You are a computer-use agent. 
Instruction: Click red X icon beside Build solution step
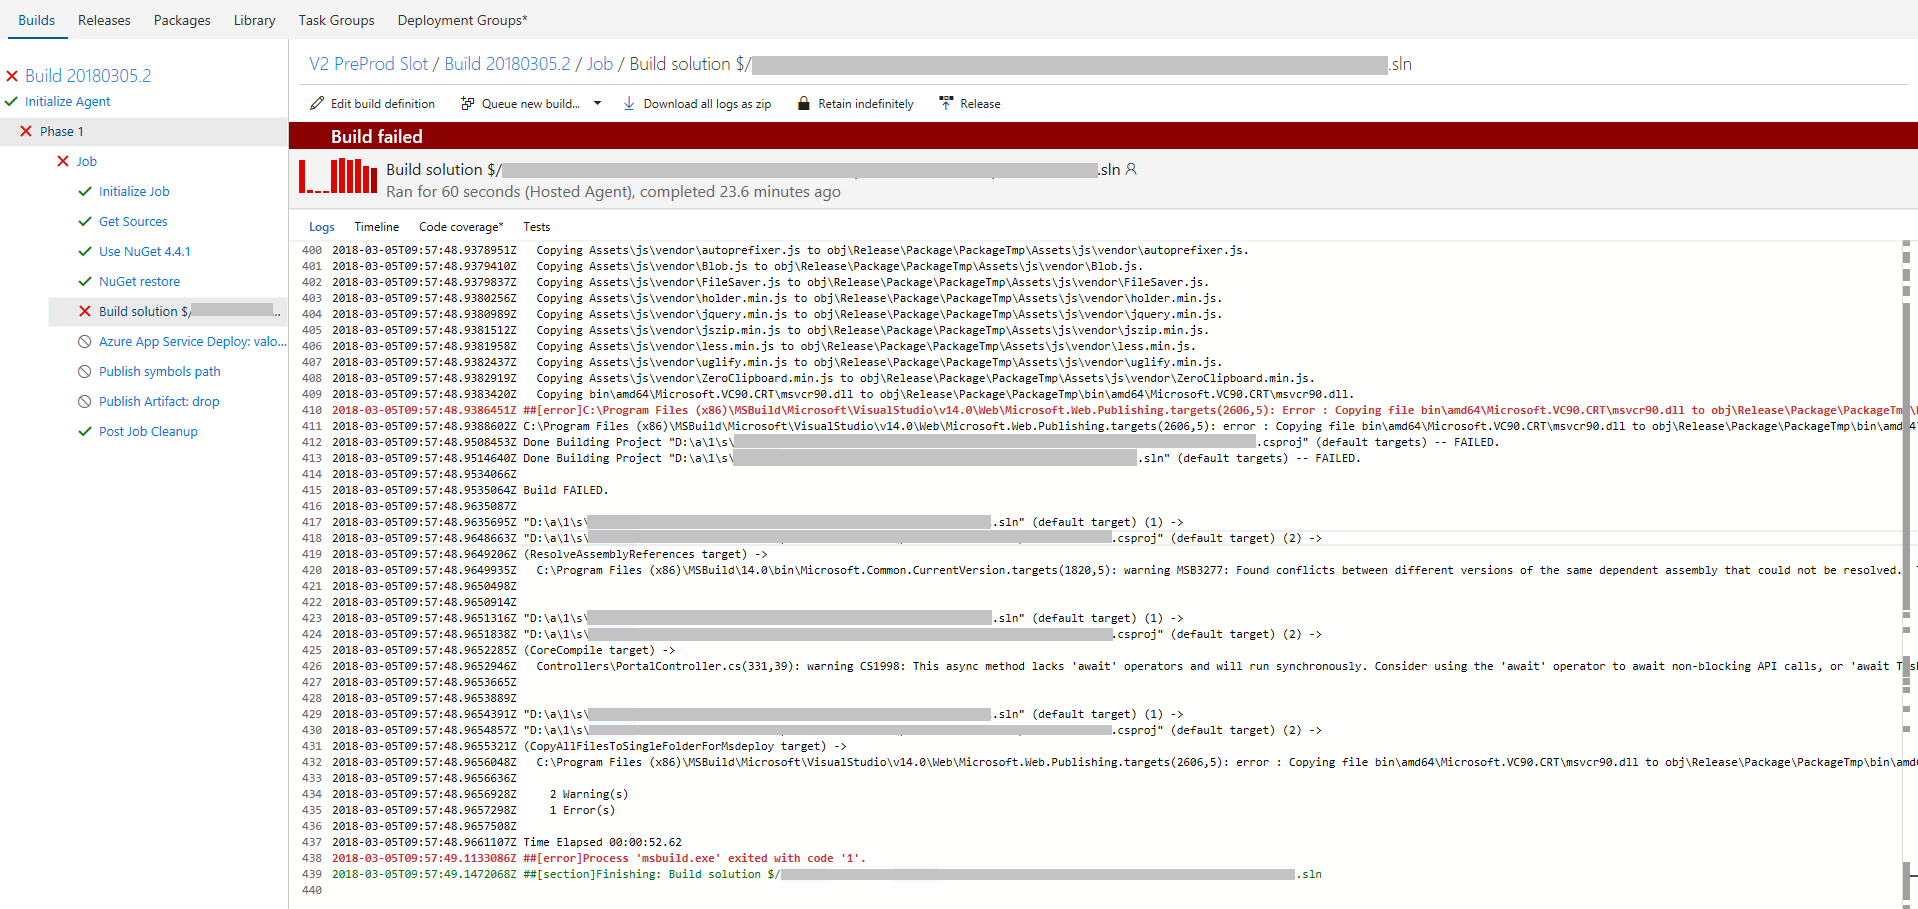(85, 311)
